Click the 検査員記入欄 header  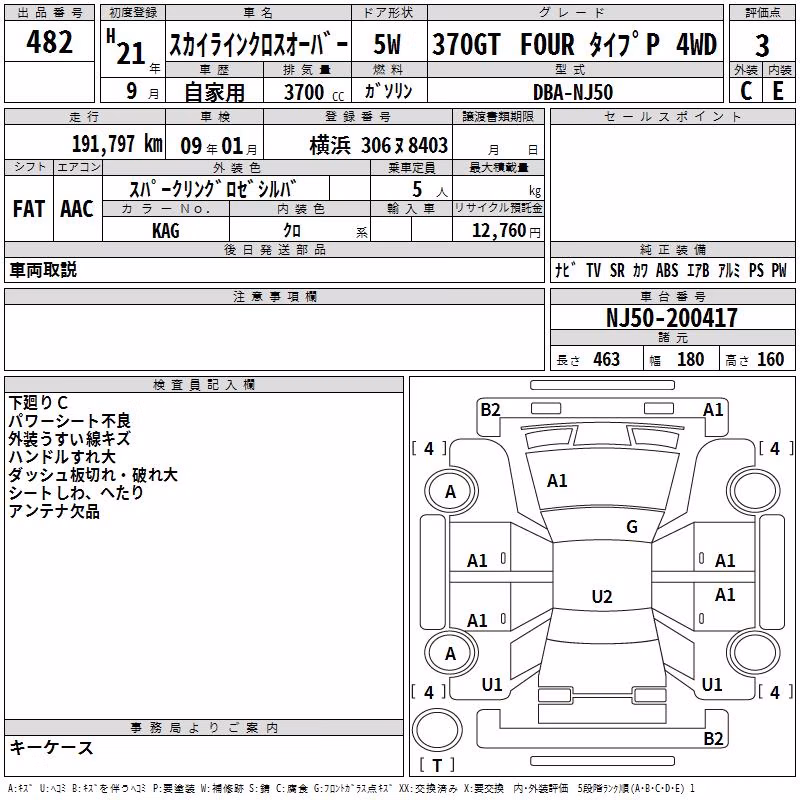204,385
